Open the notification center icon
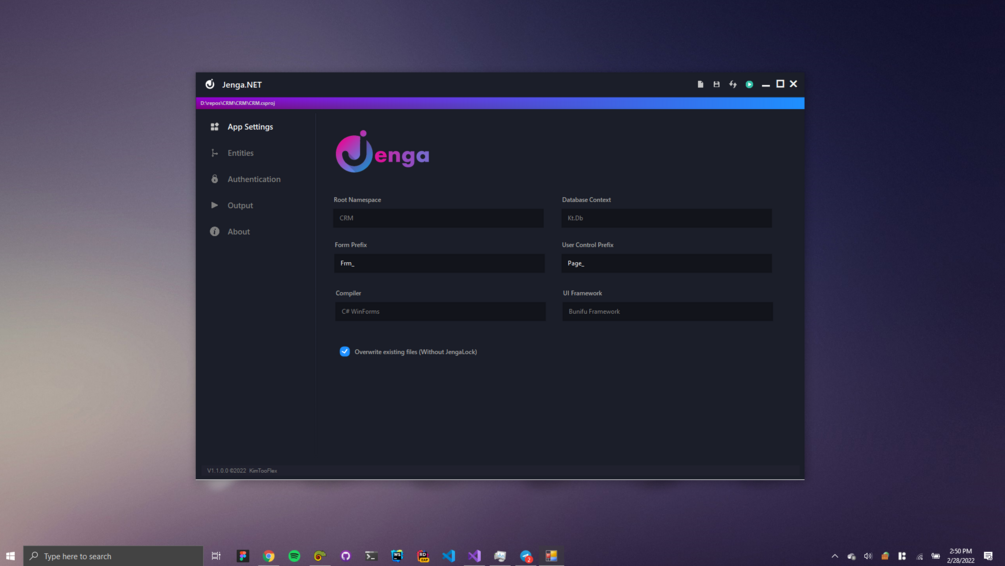This screenshot has width=1005, height=566. point(988,556)
